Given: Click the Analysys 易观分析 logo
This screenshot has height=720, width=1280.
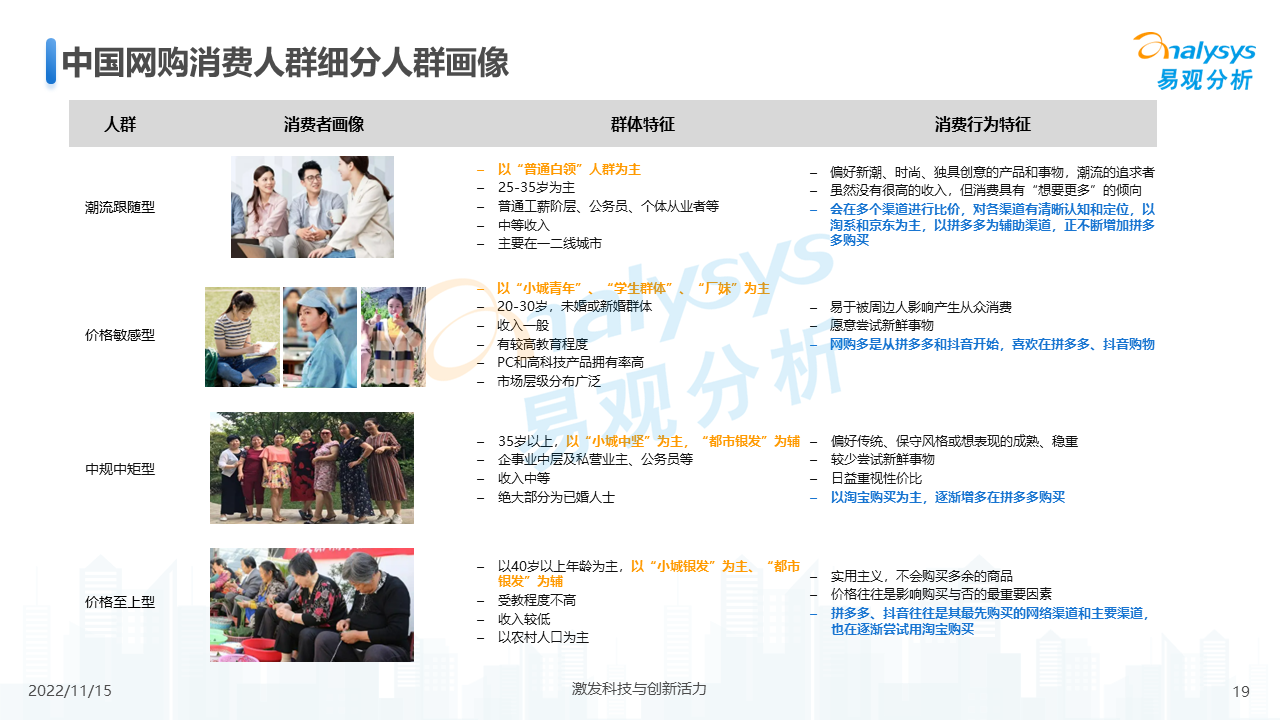Looking at the screenshot, I should coord(1193,62).
